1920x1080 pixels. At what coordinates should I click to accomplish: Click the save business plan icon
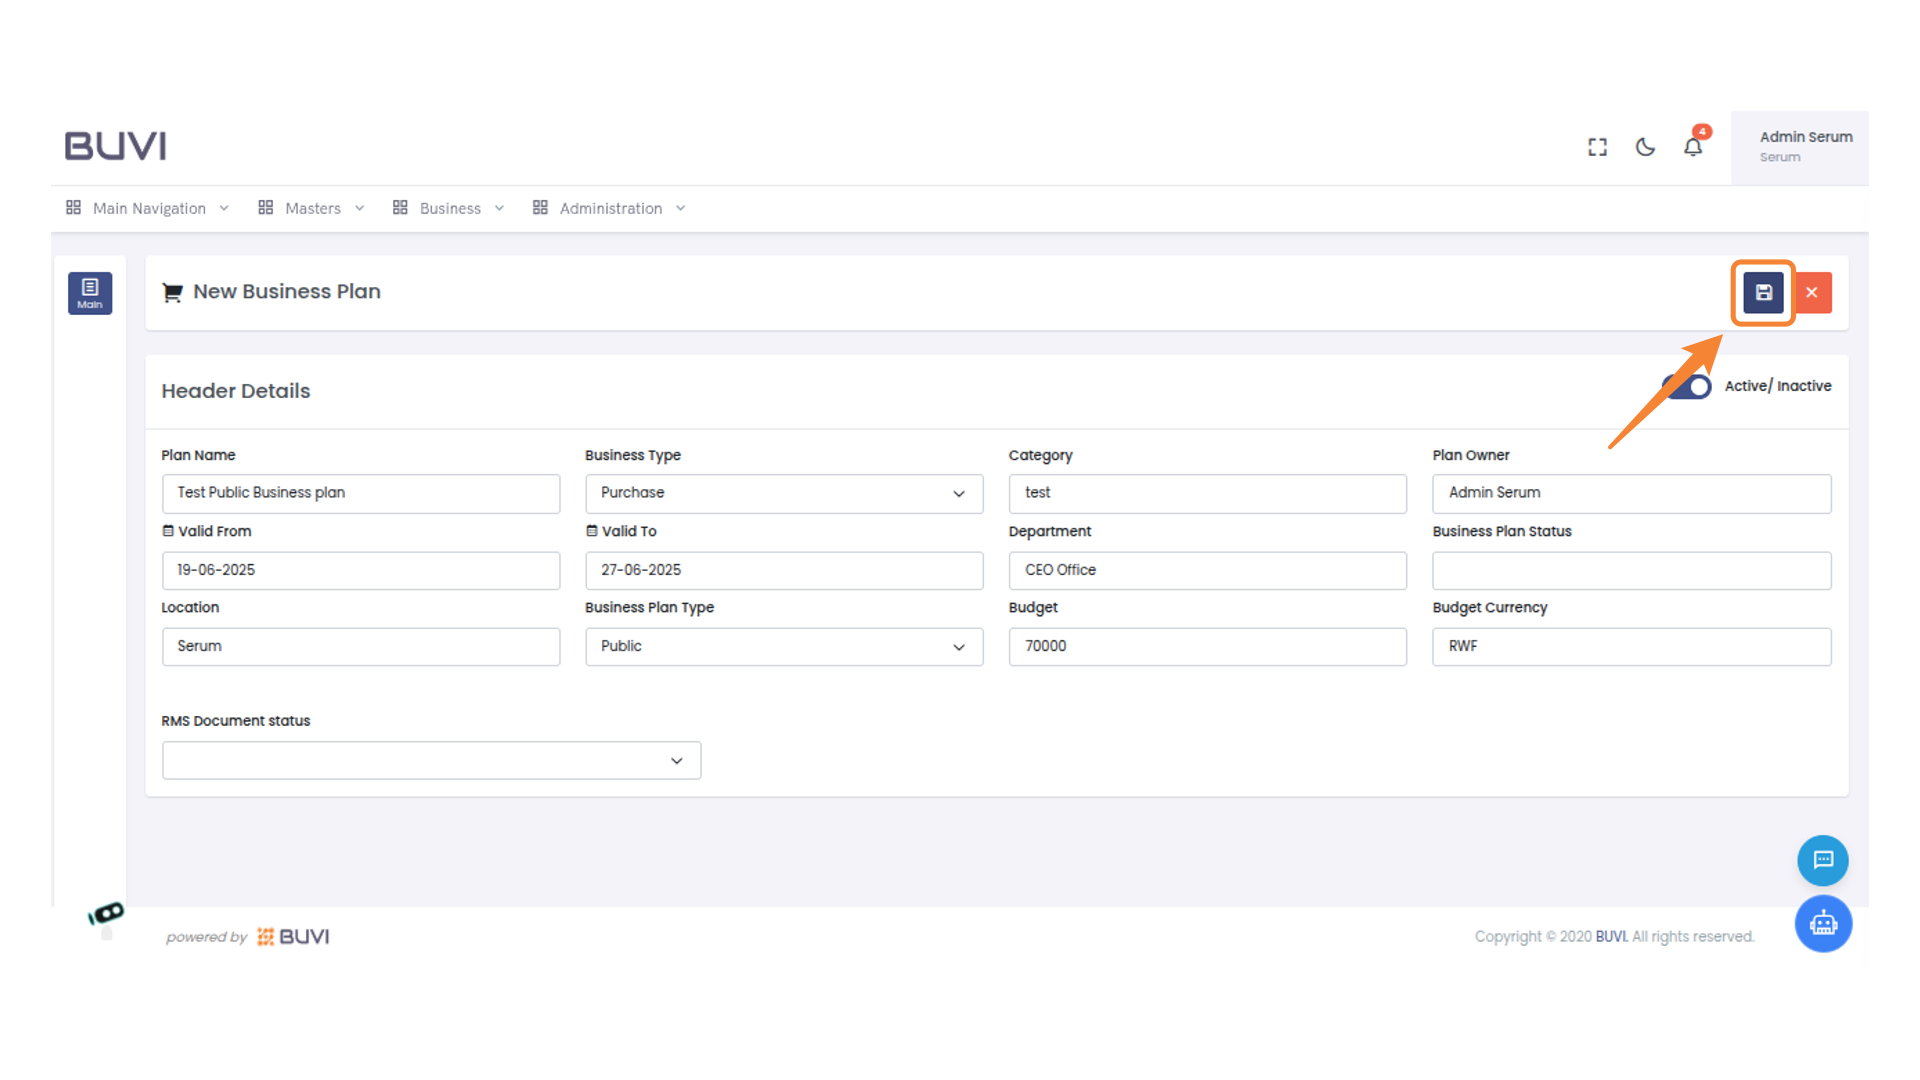coord(1763,293)
